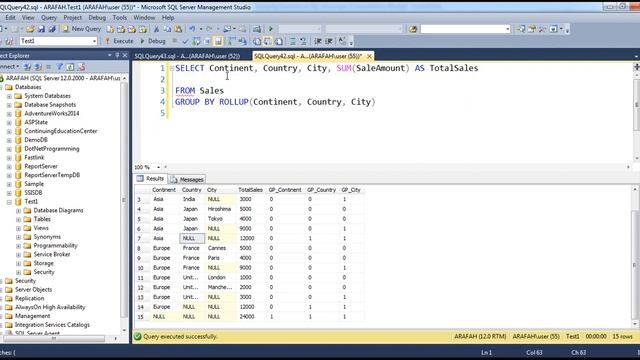The height and width of the screenshot is (360, 640).
Task: Click the Execute button
Action: (x=119, y=41)
